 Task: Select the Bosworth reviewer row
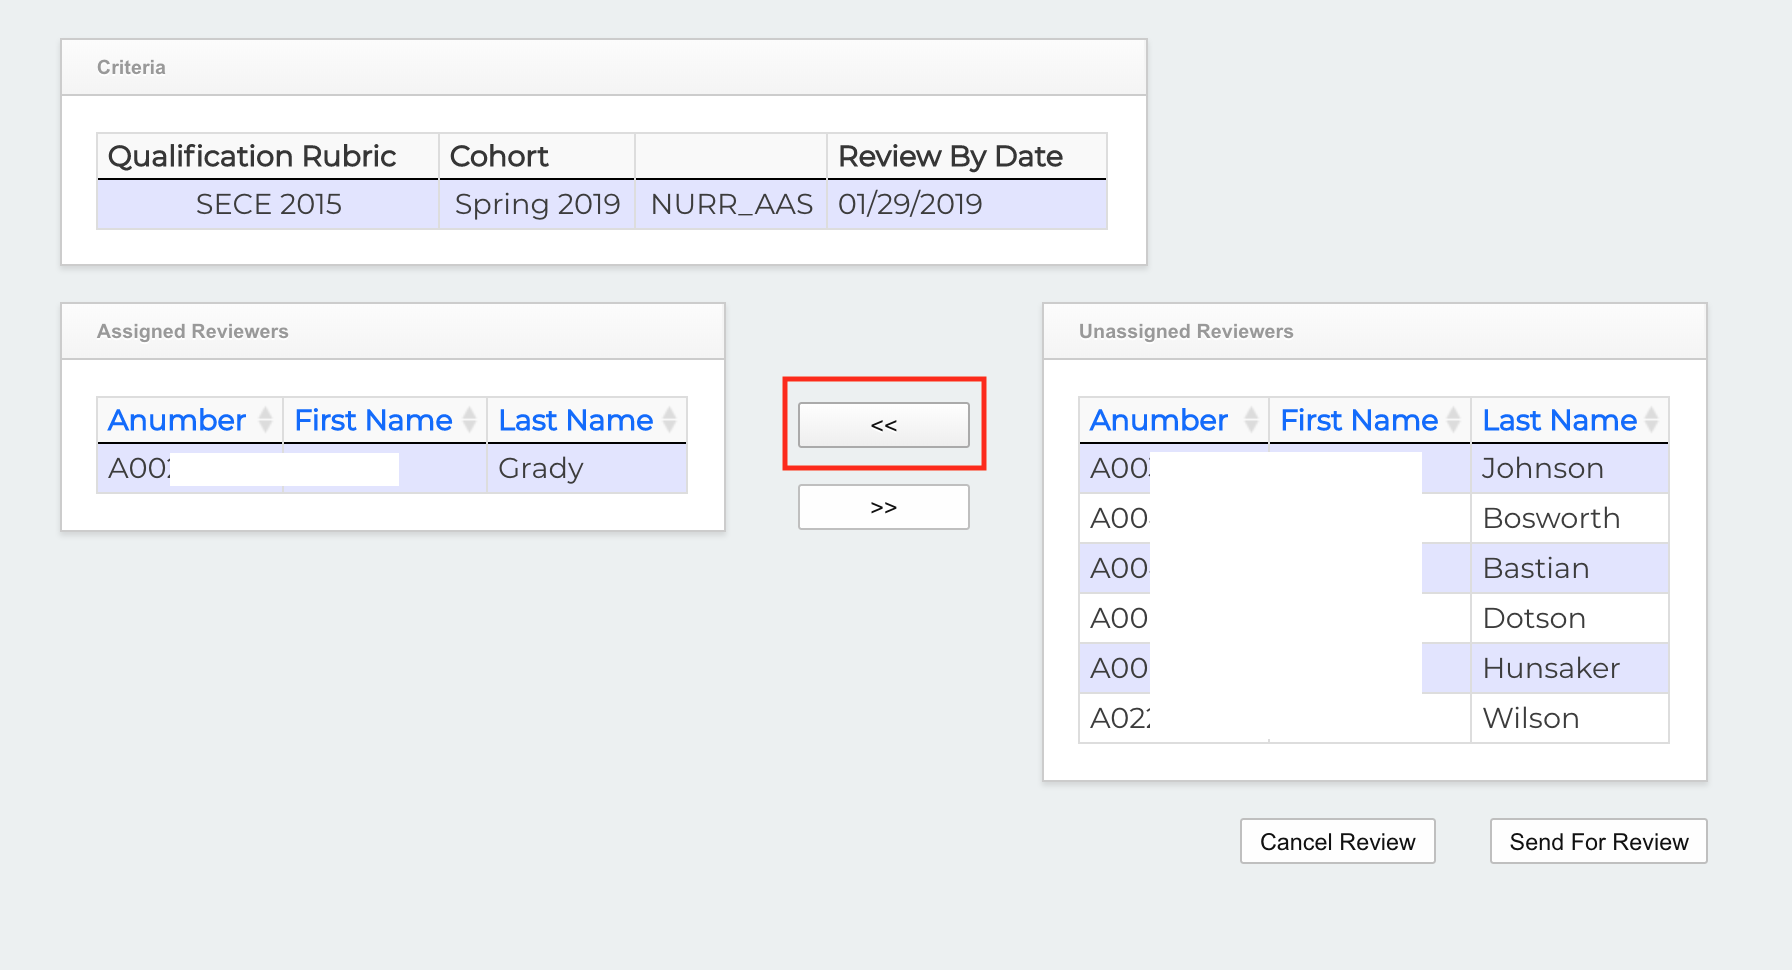pyautogui.click(x=1550, y=519)
